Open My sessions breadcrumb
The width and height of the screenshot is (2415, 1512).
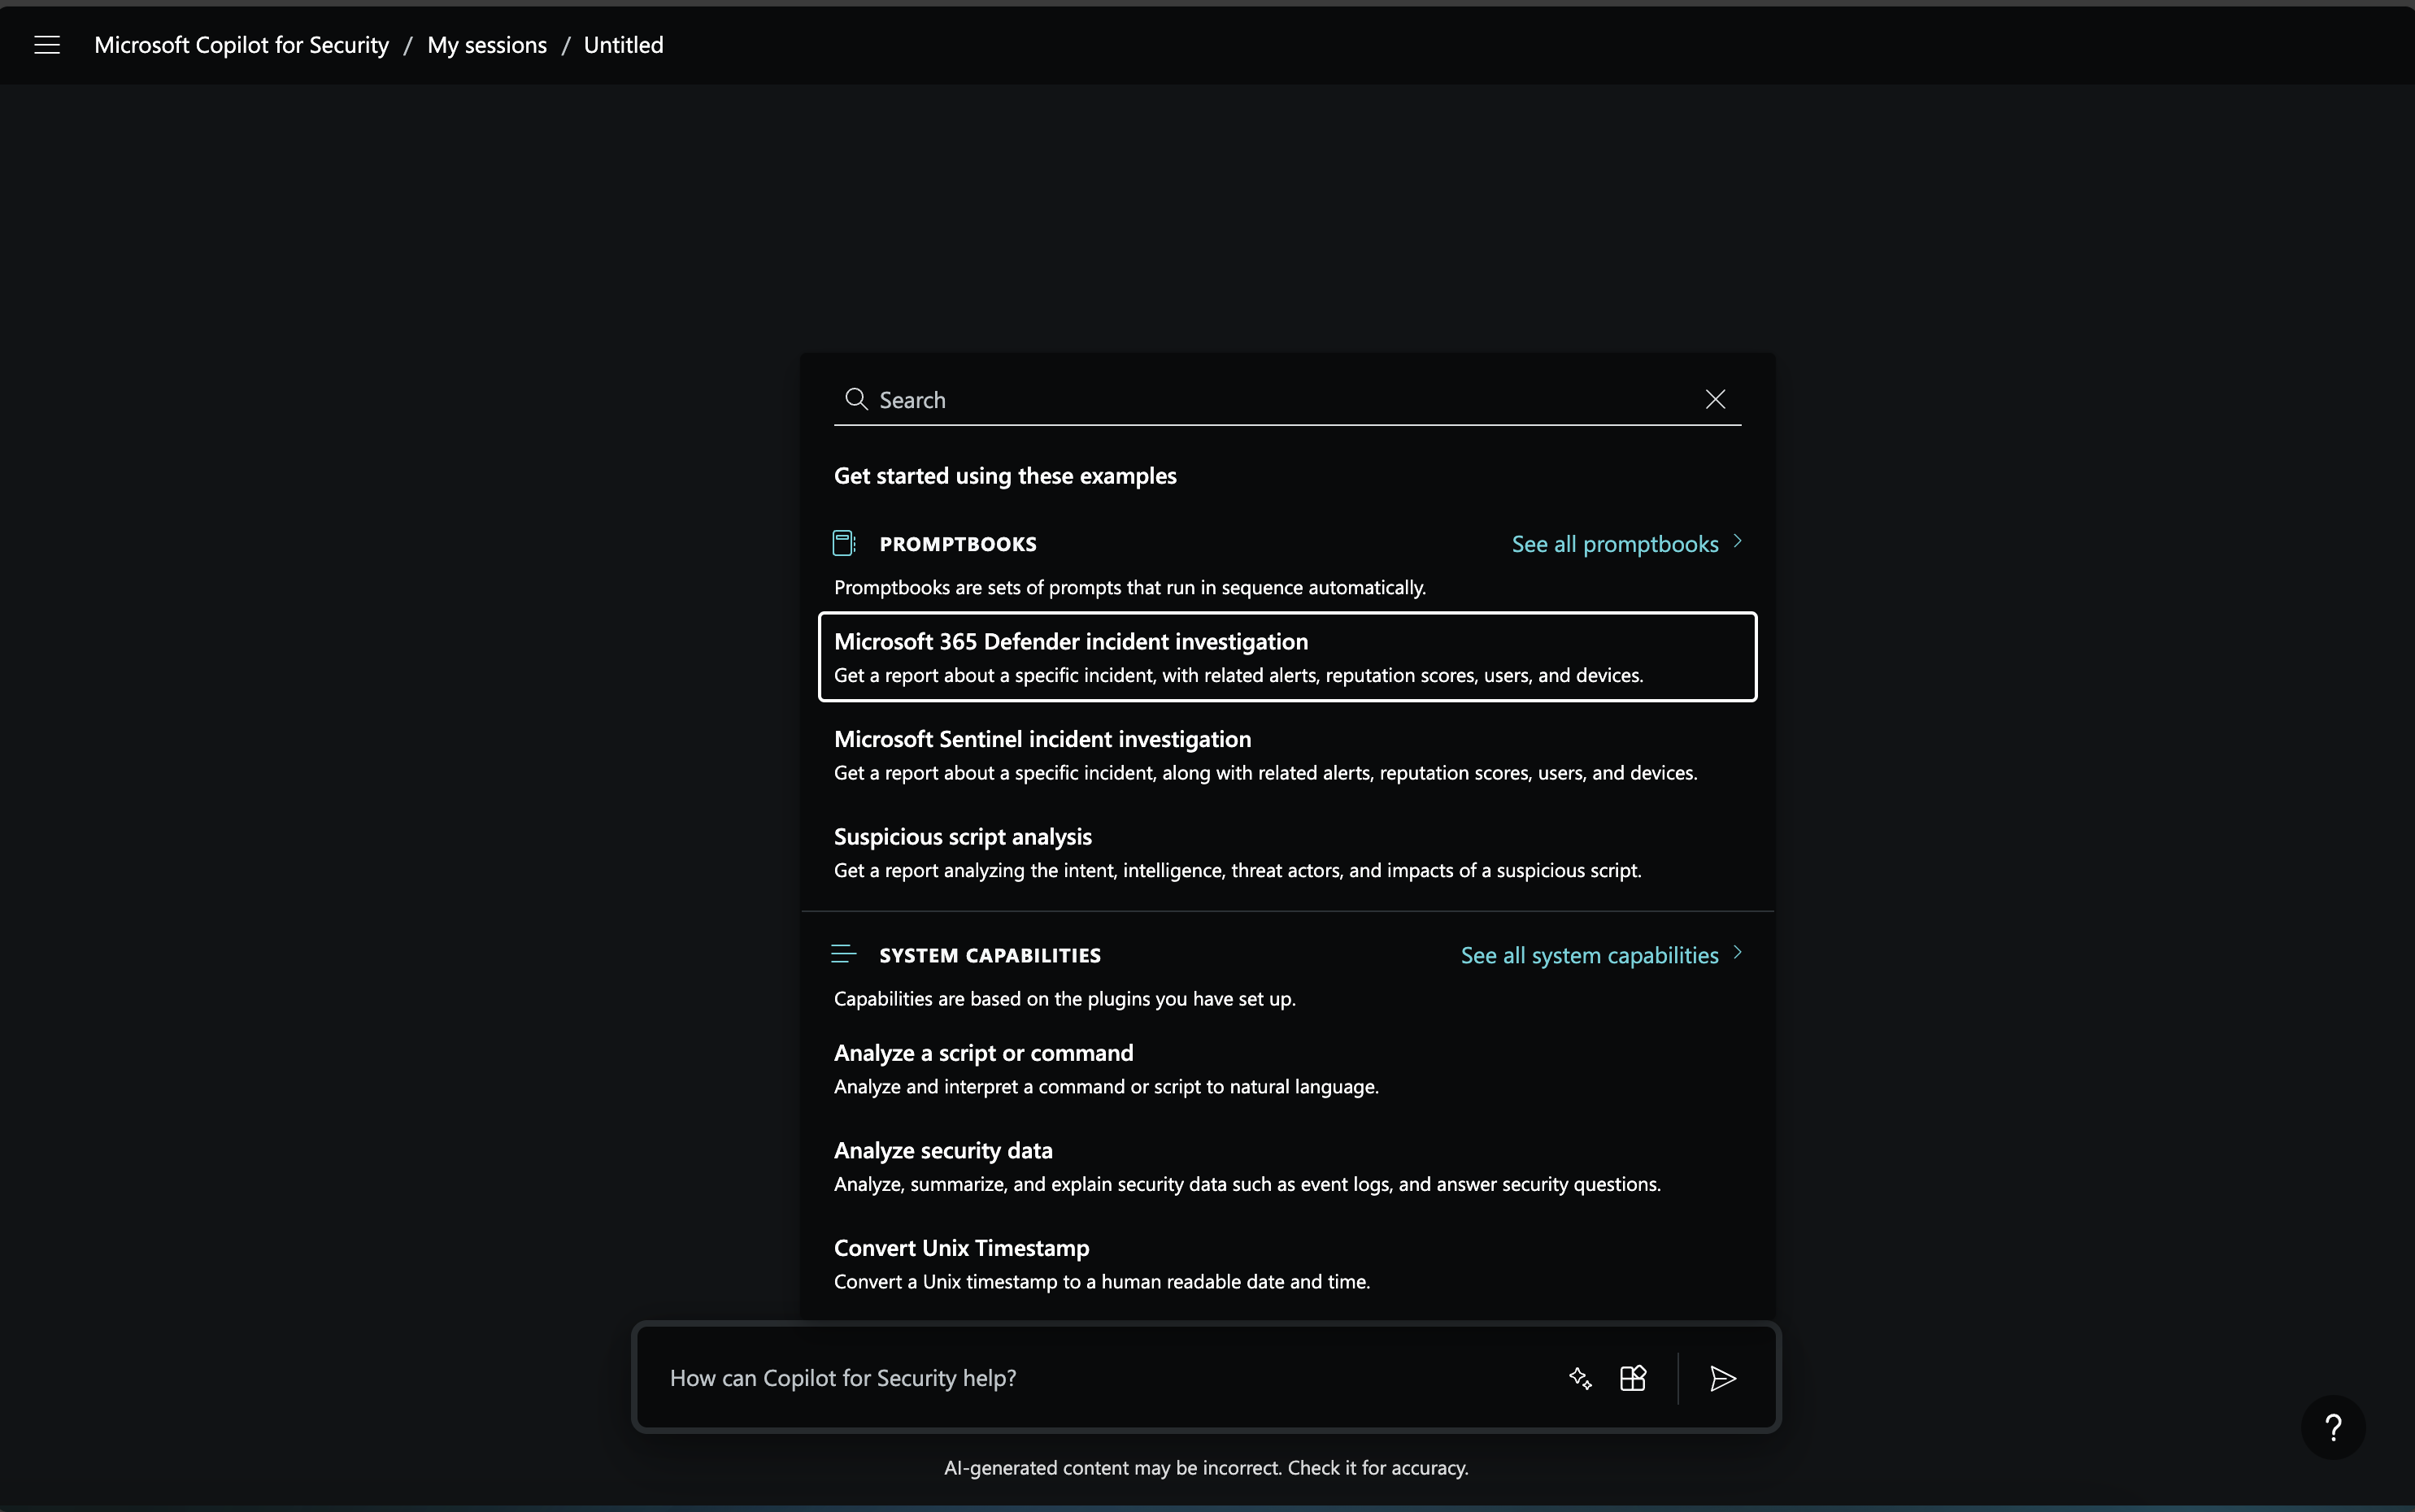[x=487, y=44]
